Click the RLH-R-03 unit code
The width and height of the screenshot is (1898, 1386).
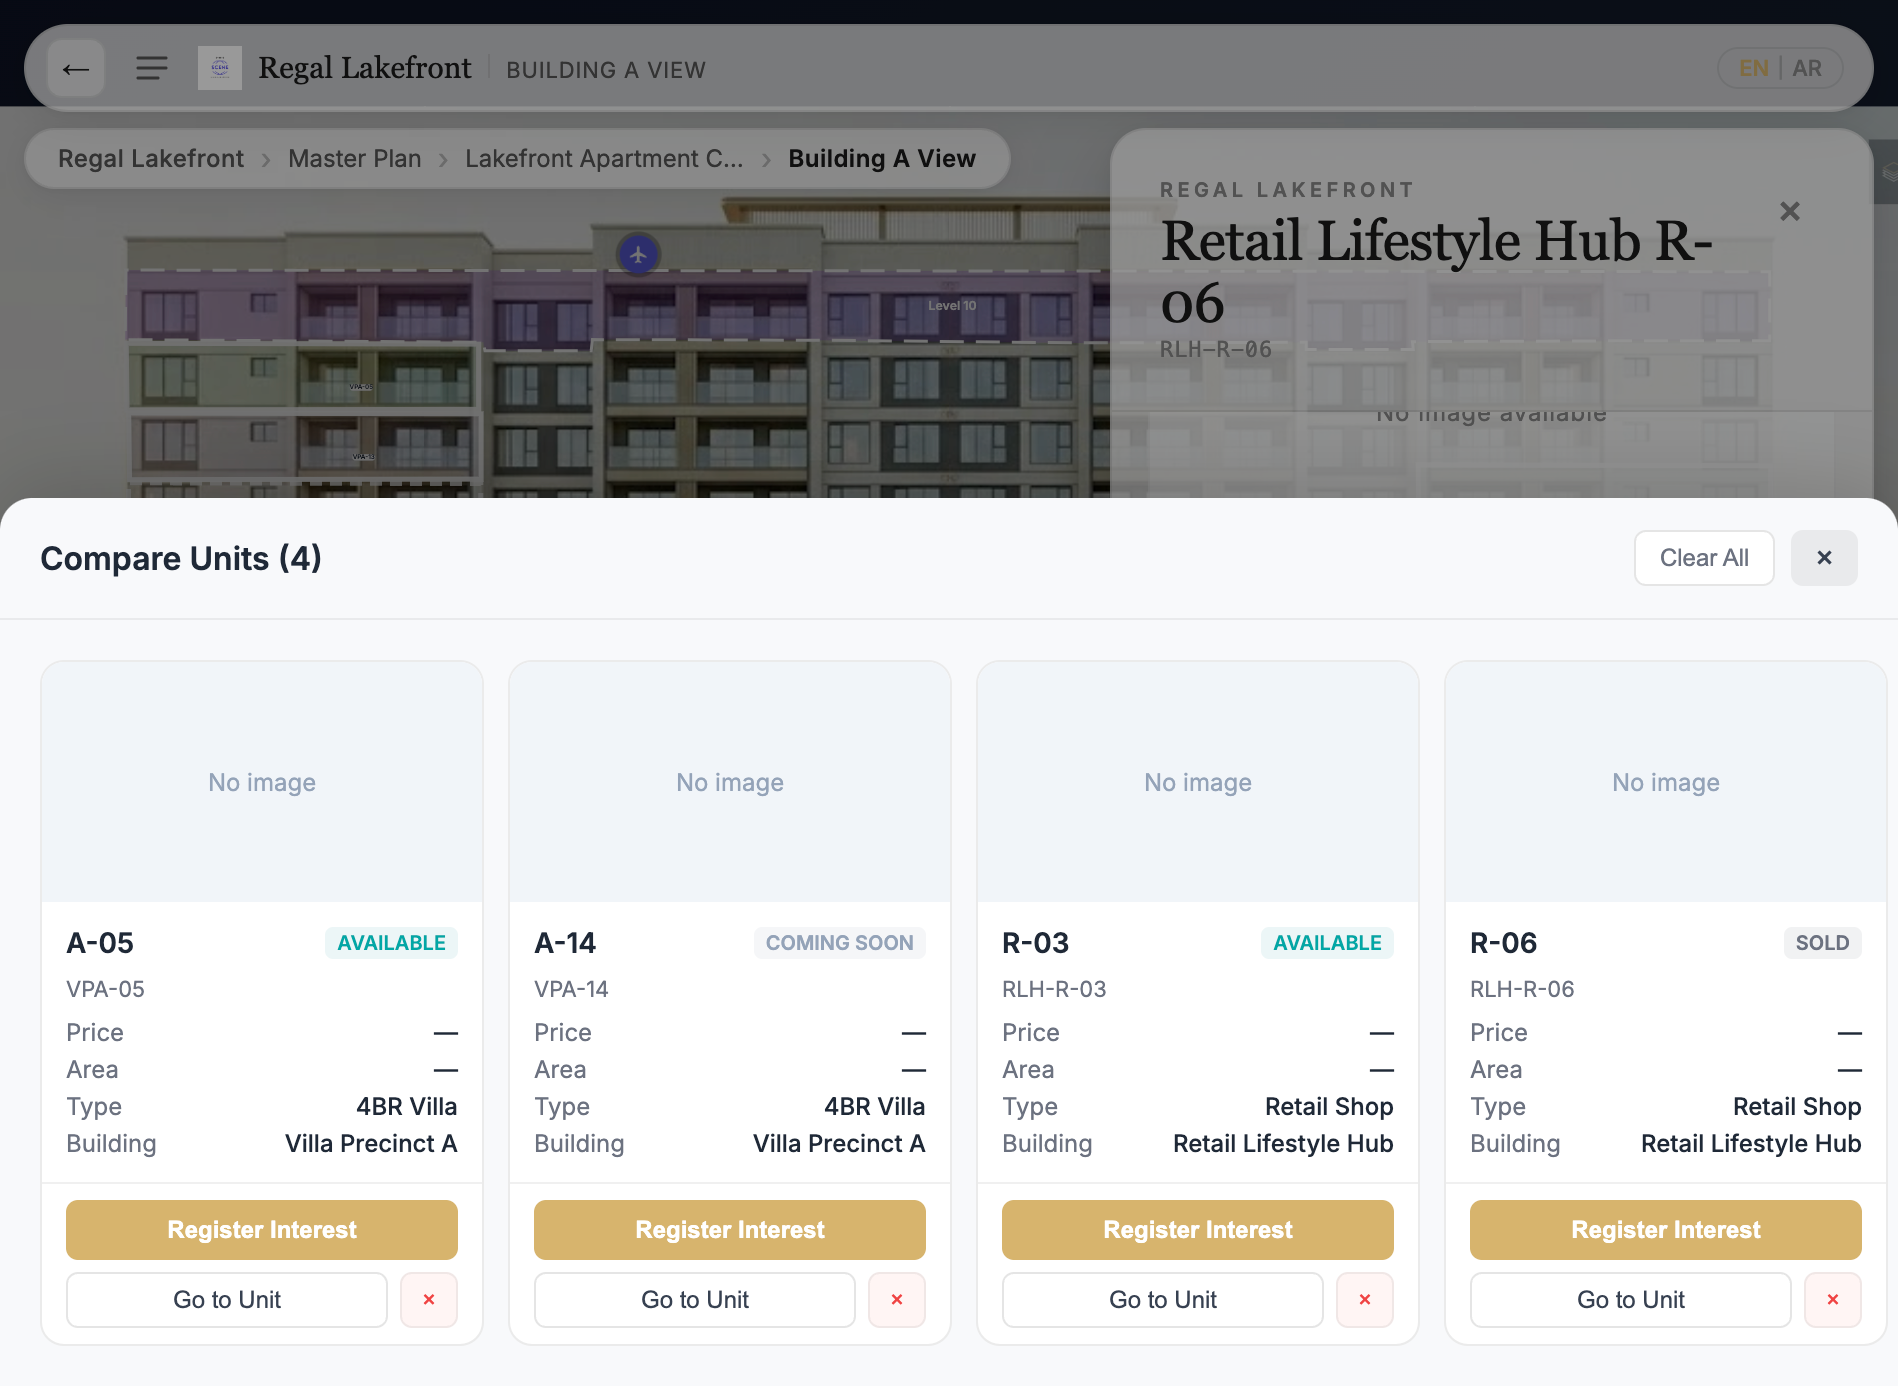coord(1054,989)
